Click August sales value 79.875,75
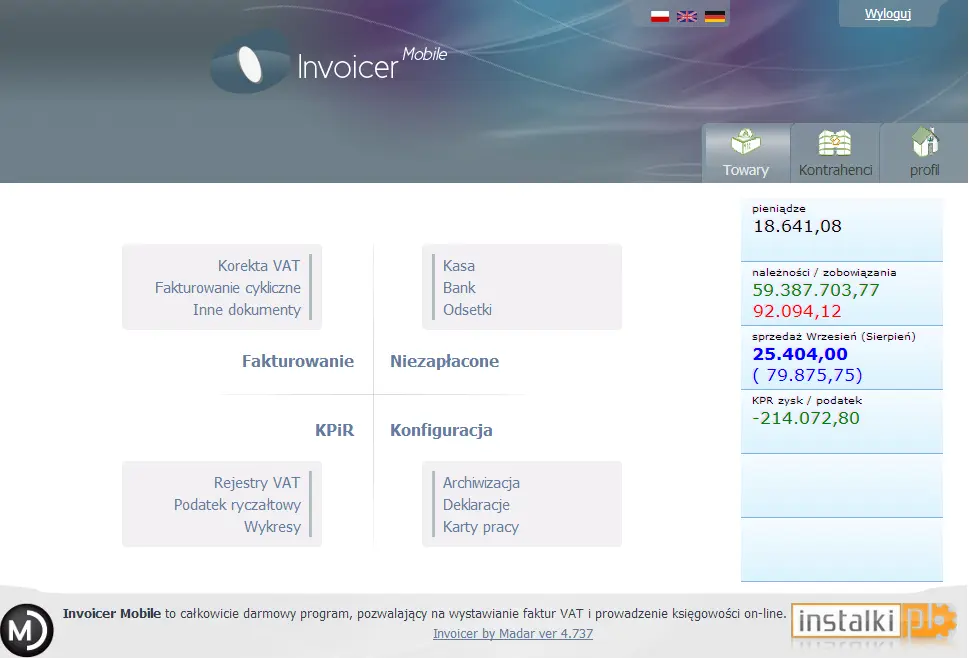This screenshot has height=658, width=969. click(x=807, y=375)
